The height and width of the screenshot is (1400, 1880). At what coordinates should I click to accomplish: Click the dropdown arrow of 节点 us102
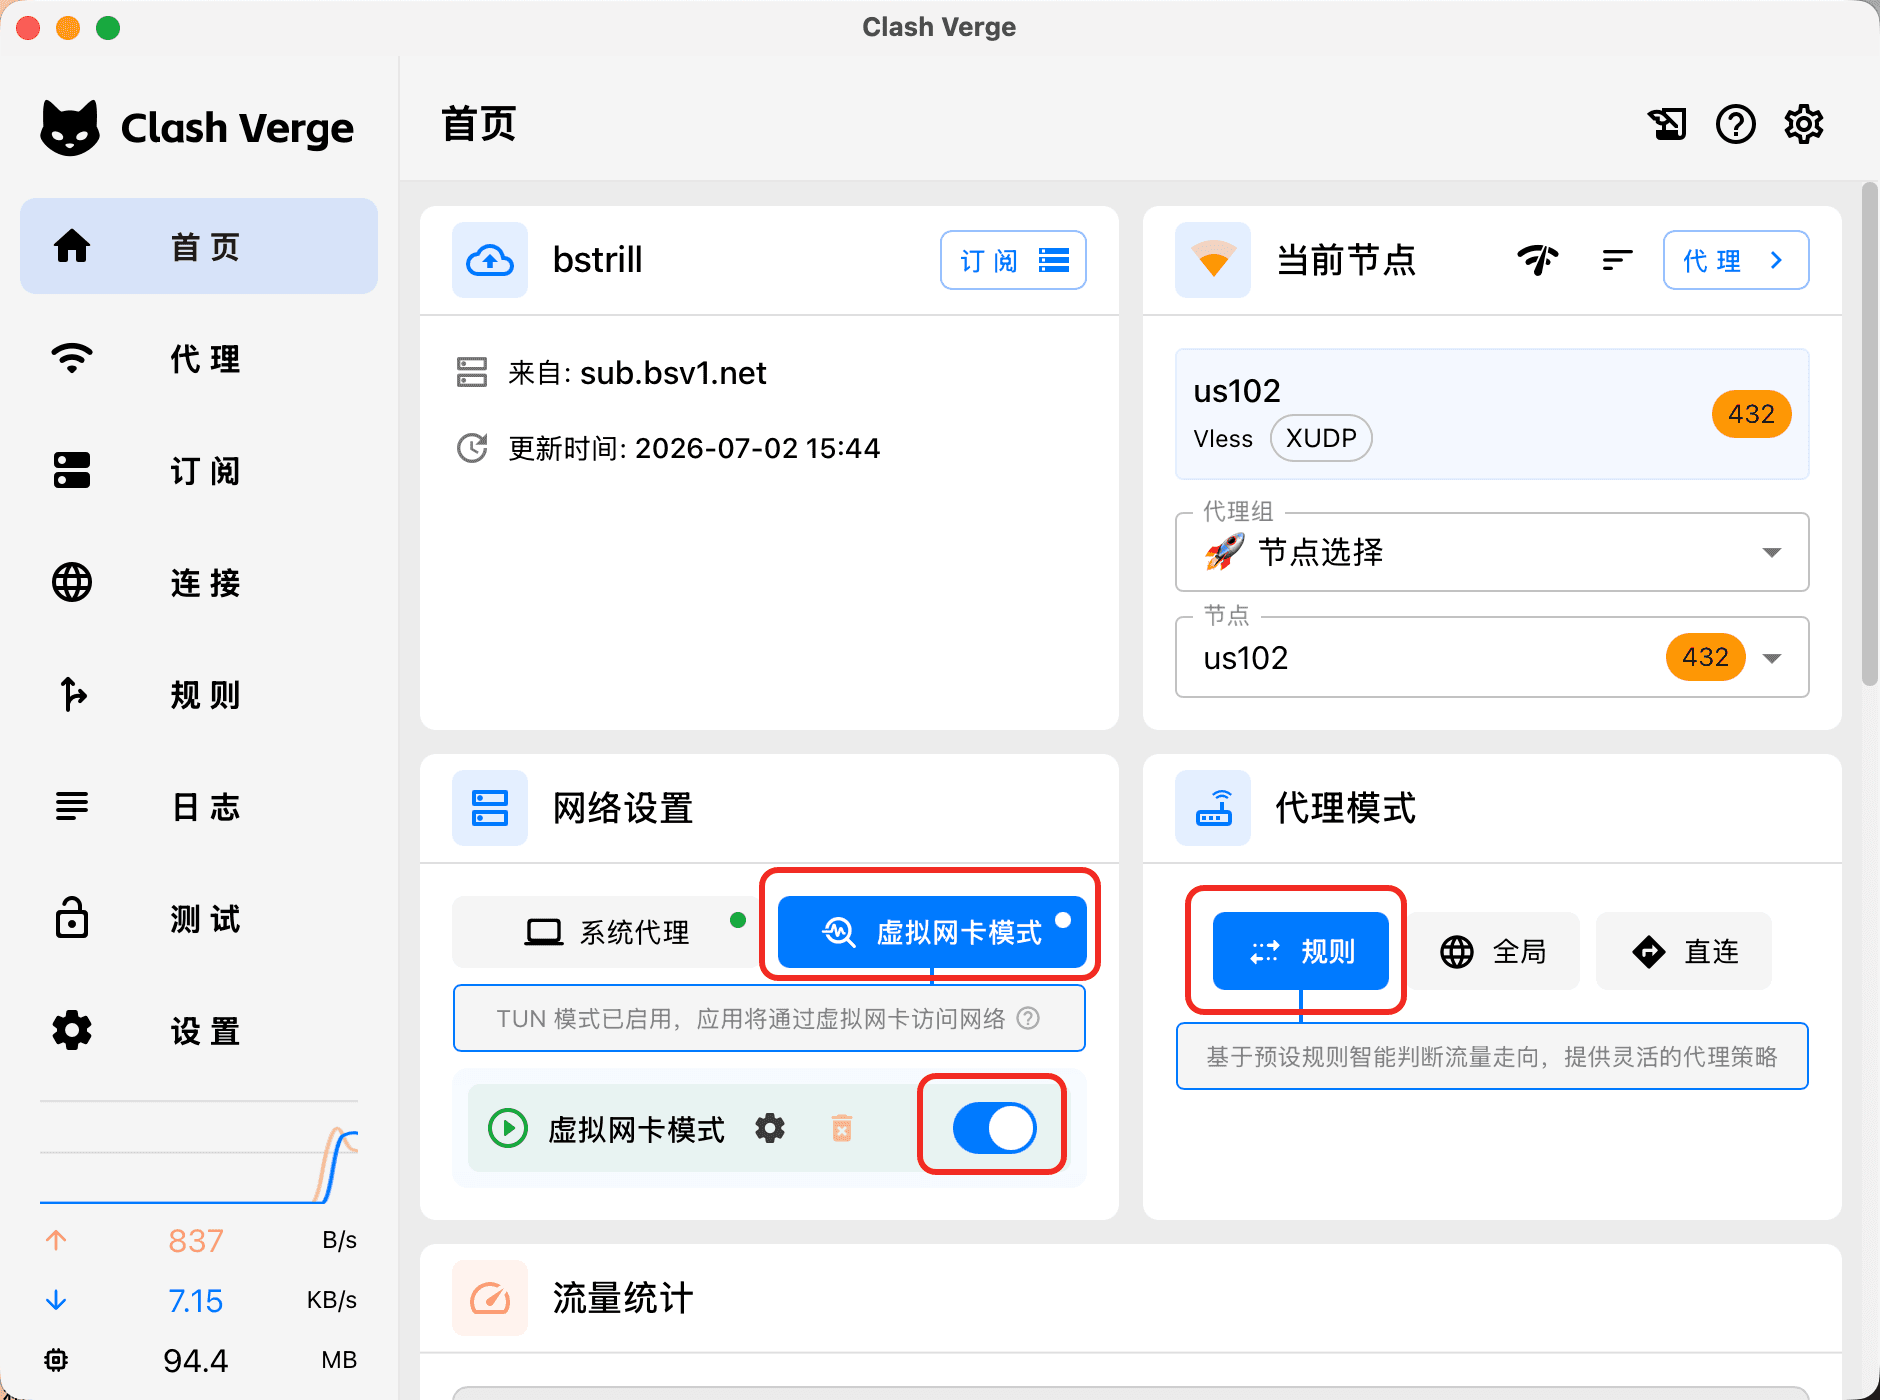[1772, 657]
